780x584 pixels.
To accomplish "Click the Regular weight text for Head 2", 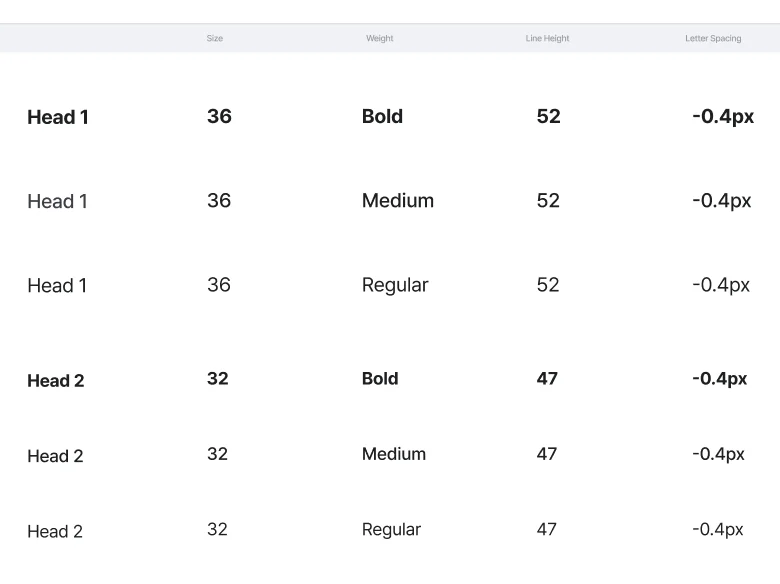I will pyautogui.click(x=391, y=530).
